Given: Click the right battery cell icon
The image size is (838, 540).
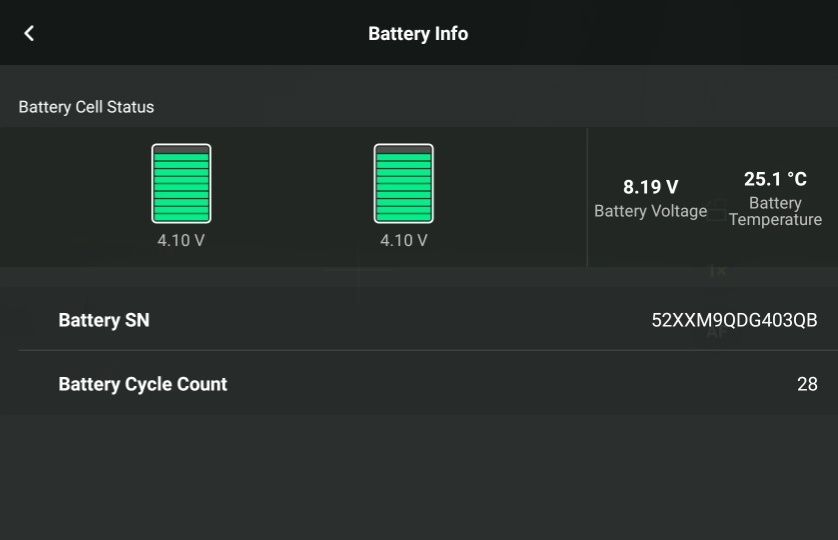Looking at the screenshot, I should (x=403, y=183).
